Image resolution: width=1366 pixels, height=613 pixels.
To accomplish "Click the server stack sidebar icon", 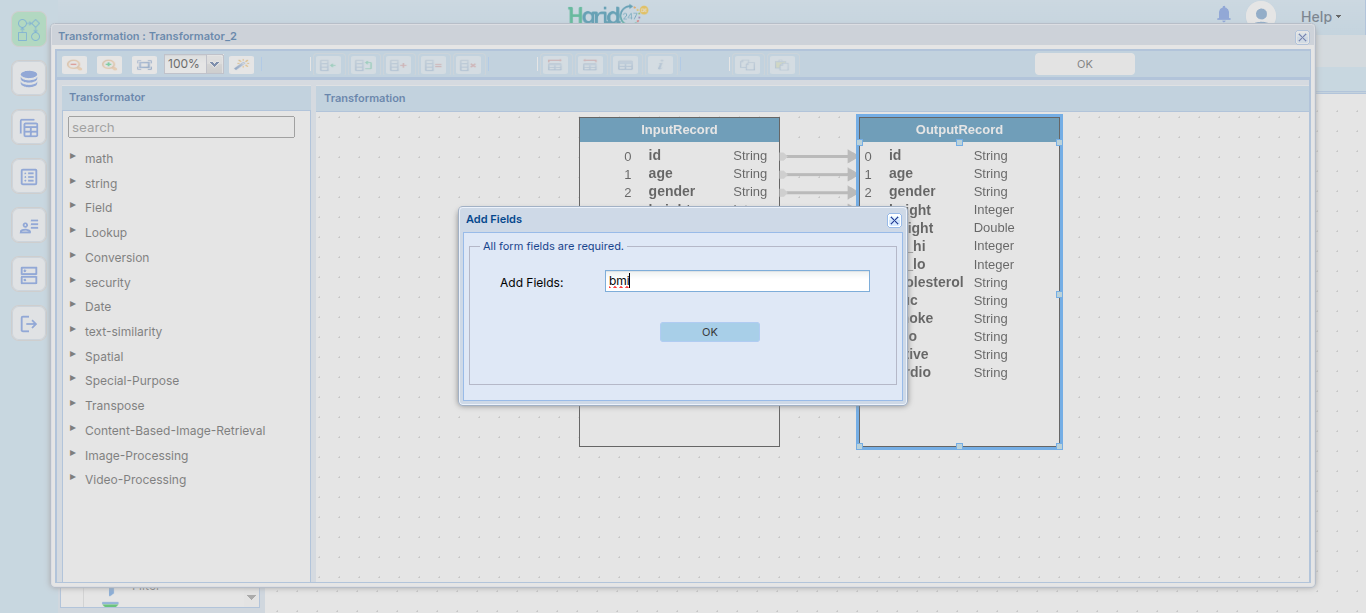I will click(x=29, y=274).
